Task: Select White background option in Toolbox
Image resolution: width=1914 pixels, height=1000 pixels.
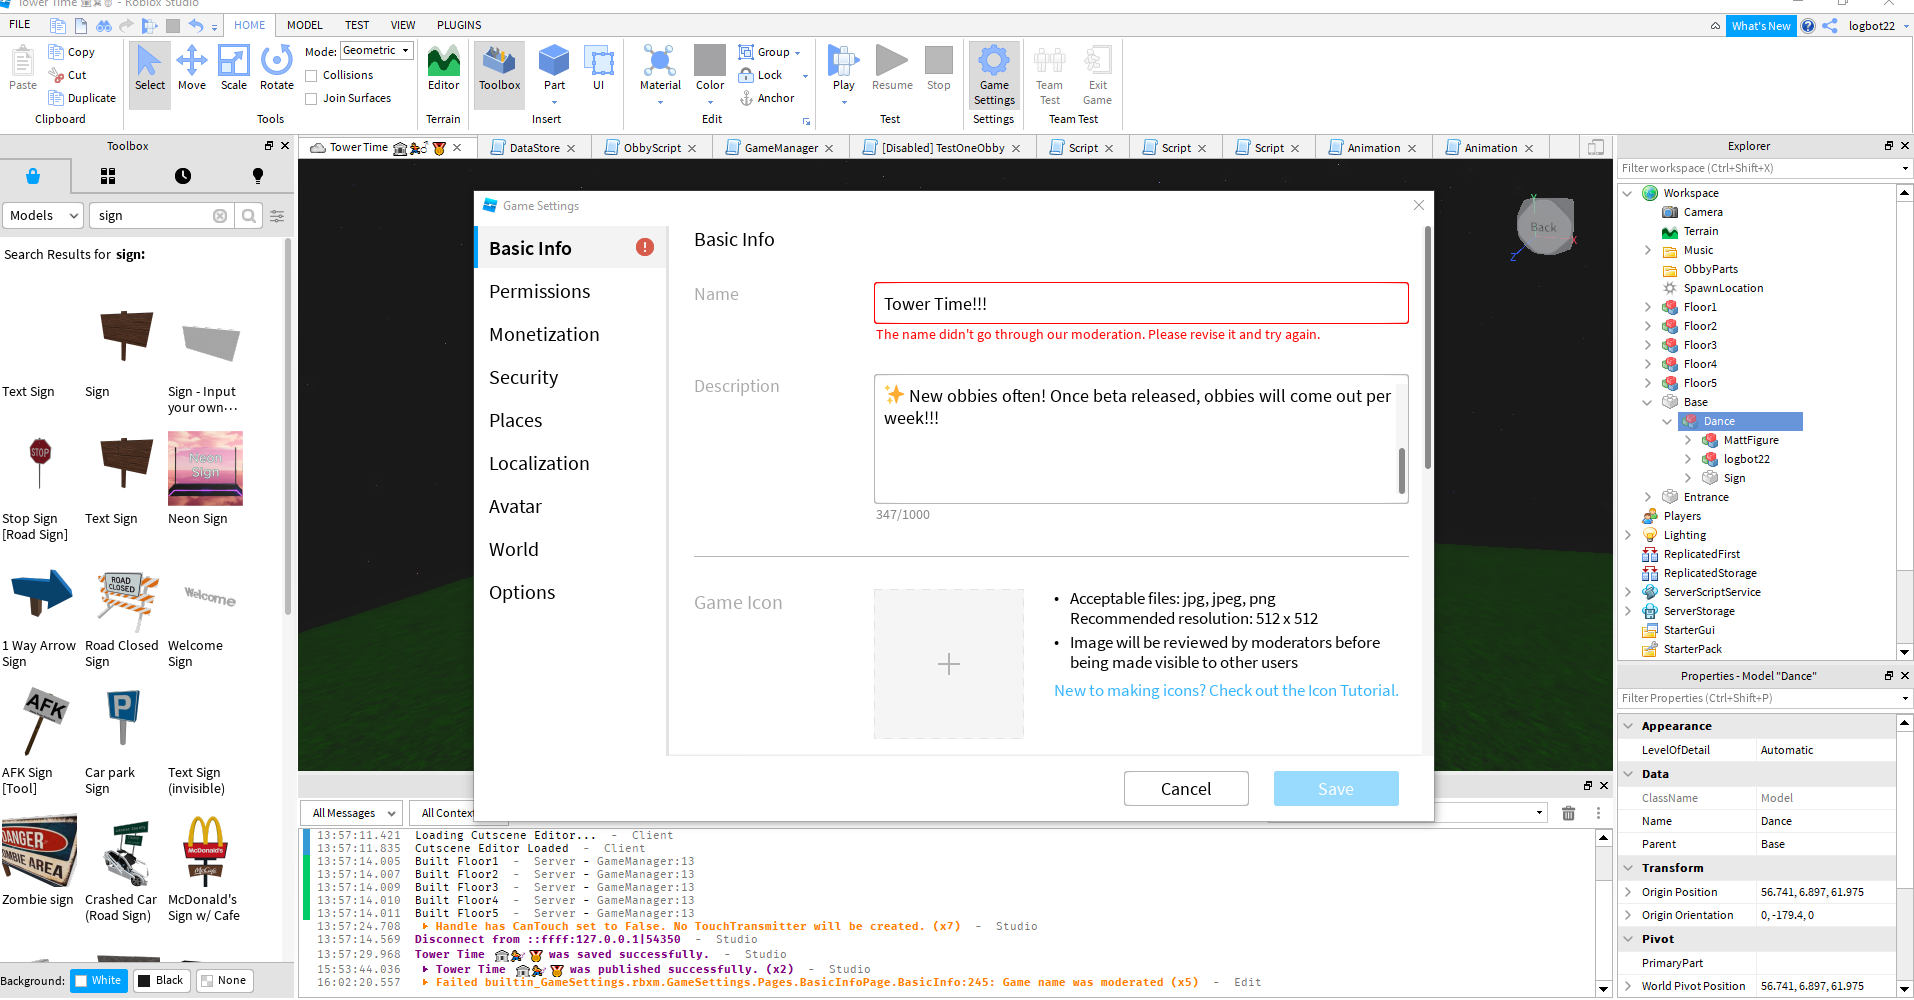Action: tap(97, 980)
